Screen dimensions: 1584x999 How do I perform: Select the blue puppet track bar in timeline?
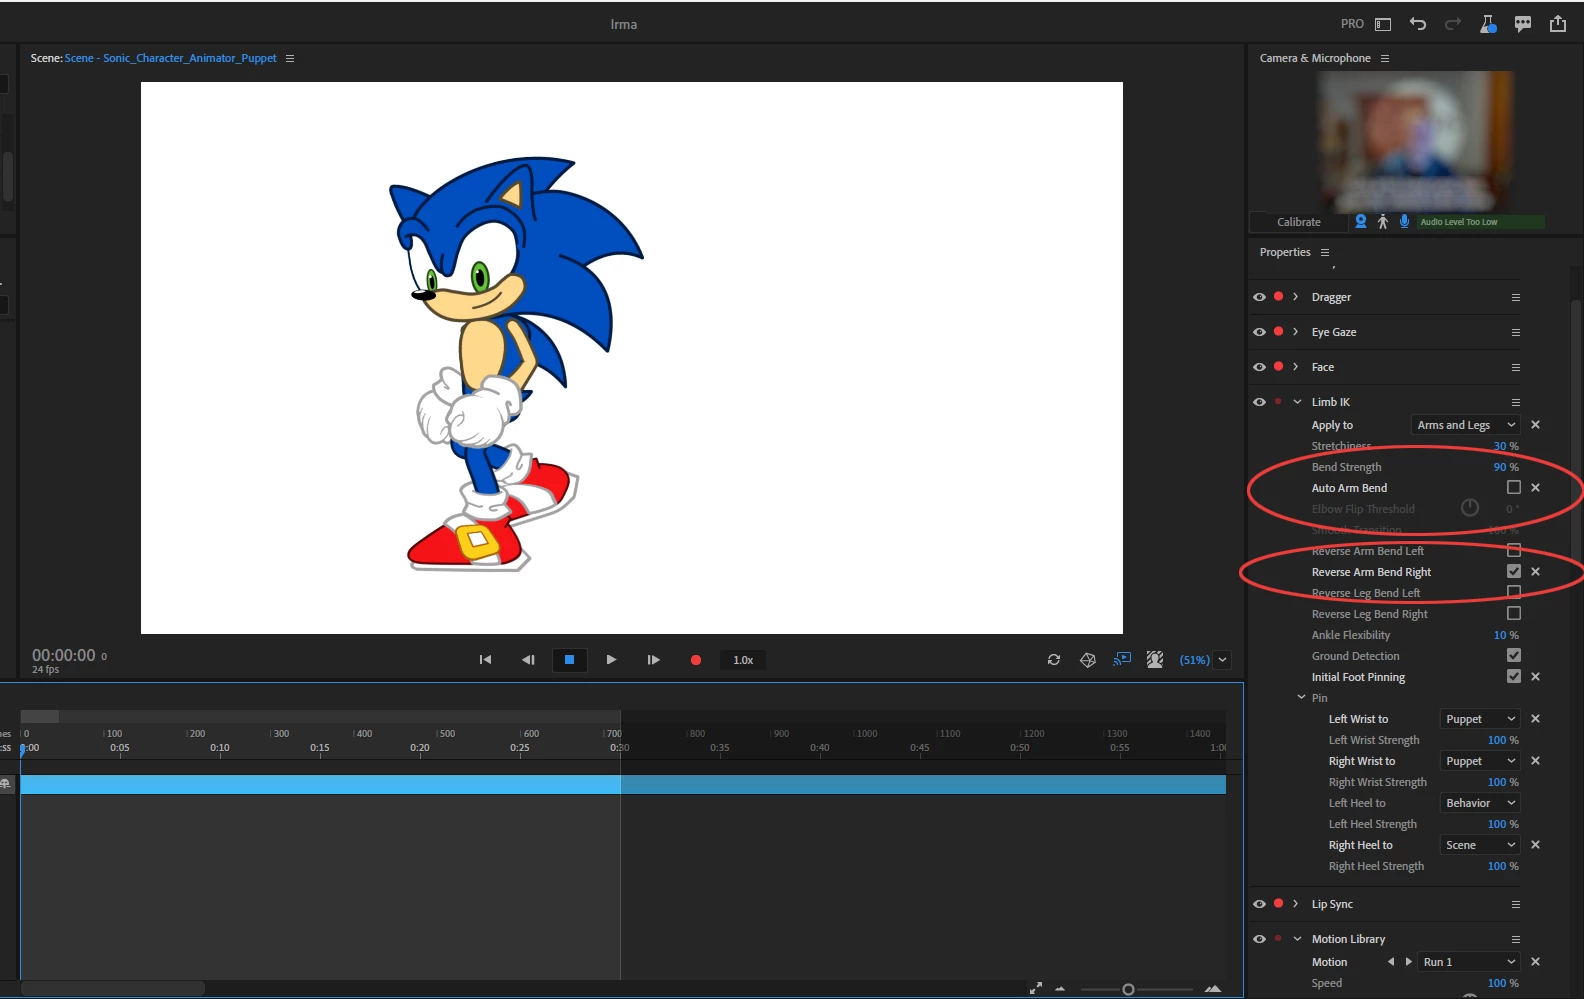623,785
